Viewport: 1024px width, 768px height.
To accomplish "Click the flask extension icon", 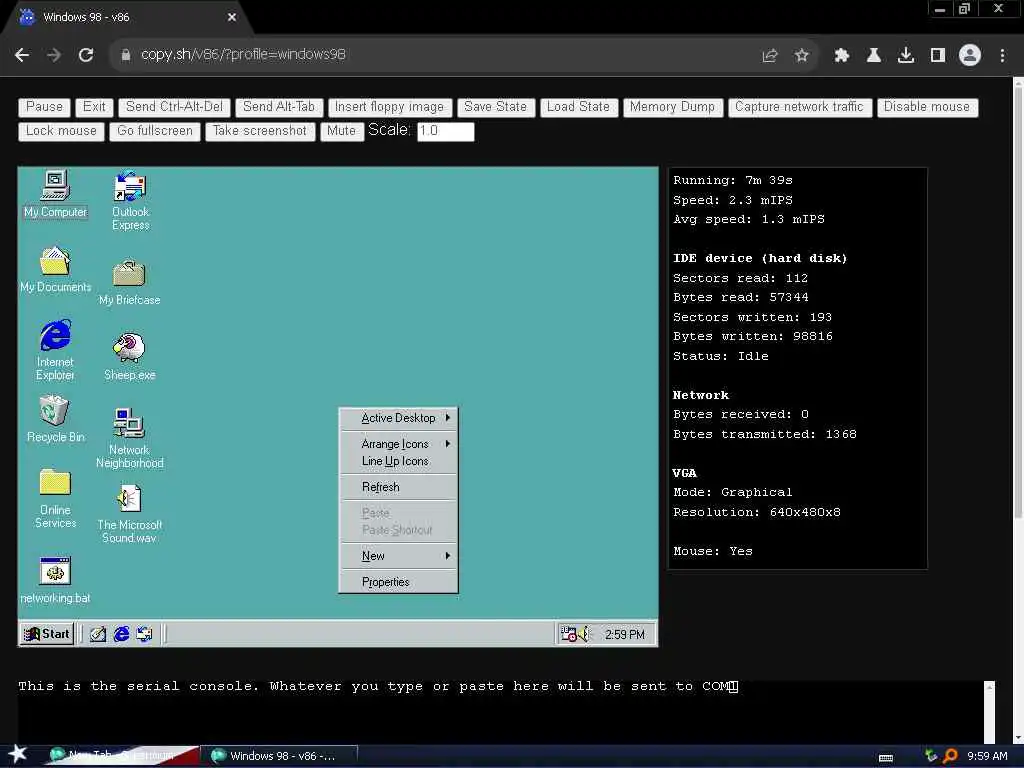I will tap(874, 56).
